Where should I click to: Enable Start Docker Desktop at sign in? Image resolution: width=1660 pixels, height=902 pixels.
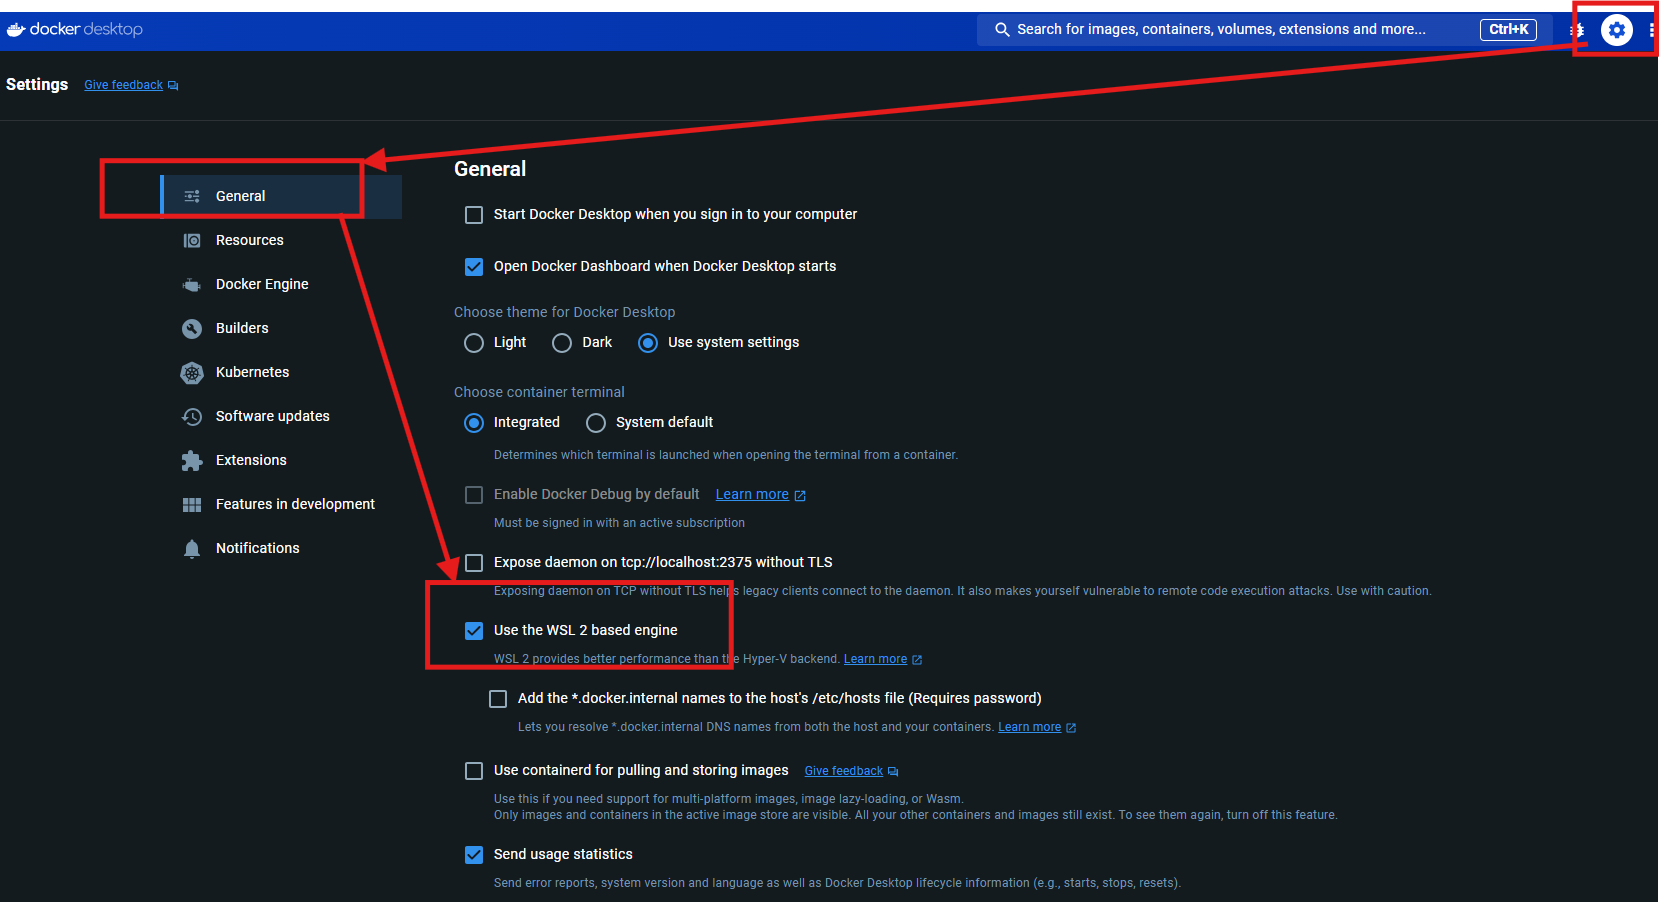pyautogui.click(x=474, y=215)
